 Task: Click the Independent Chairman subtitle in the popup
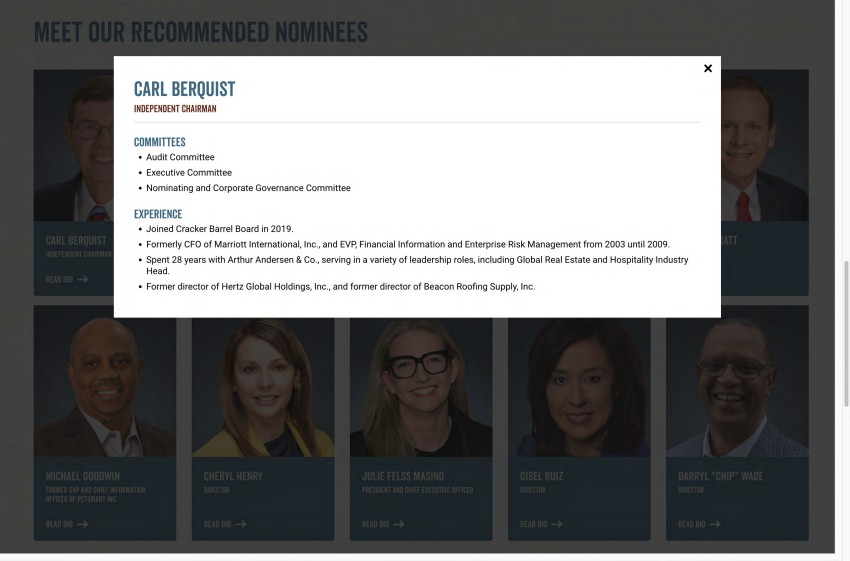(x=175, y=108)
